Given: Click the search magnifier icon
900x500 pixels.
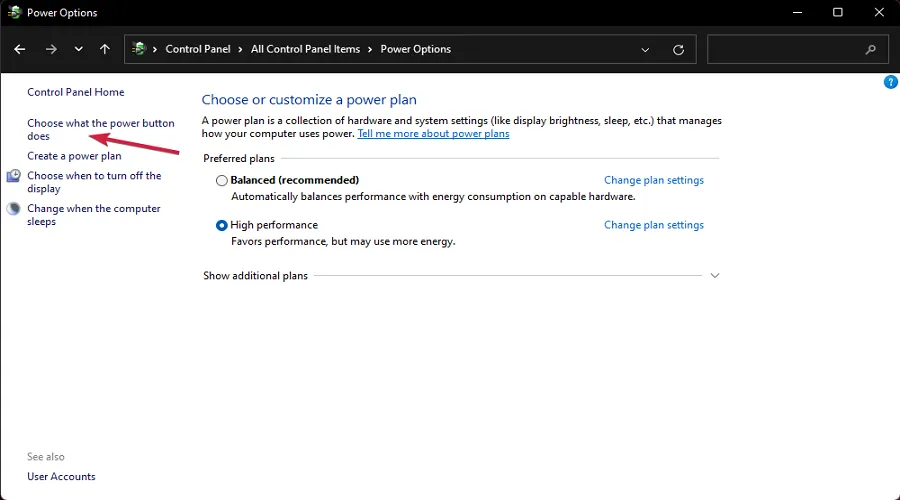Looking at the screenshot, I should pos(870,49).
